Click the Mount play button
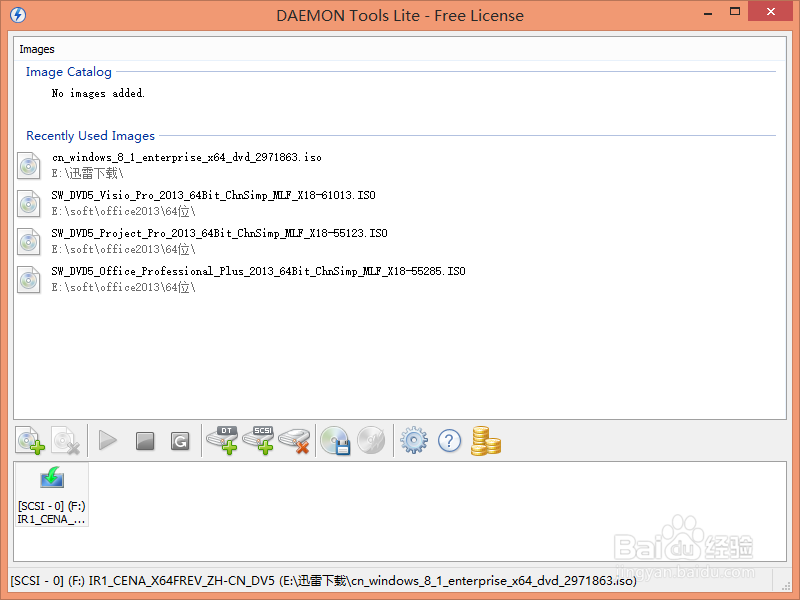 click(108, 440)
